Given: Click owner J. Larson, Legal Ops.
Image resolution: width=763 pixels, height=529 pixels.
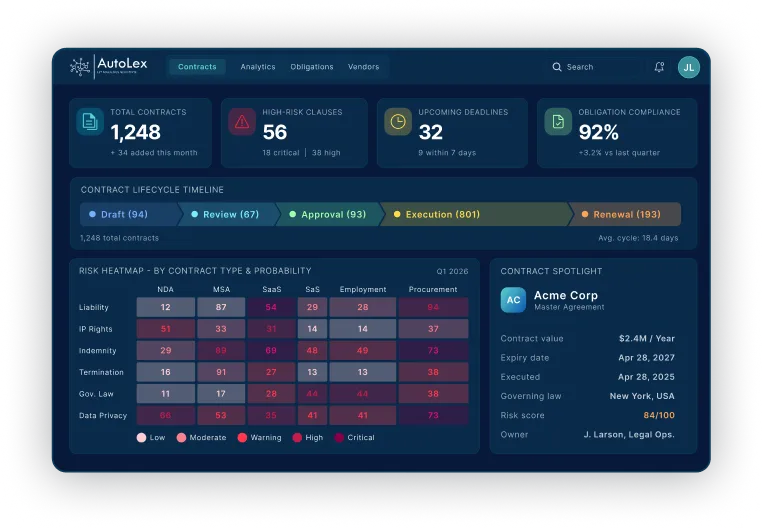Looking at the screenshot, I should 629,435.
